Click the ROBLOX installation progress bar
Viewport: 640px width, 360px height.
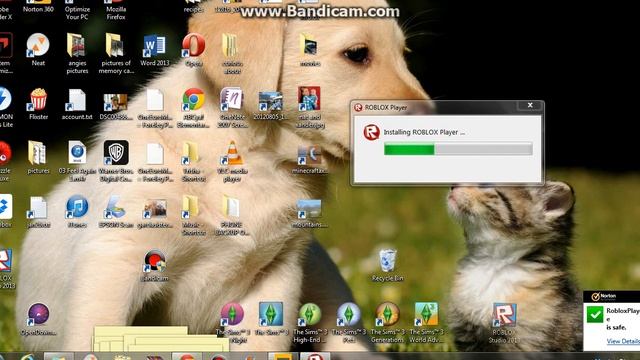click(x=458, y=149)
